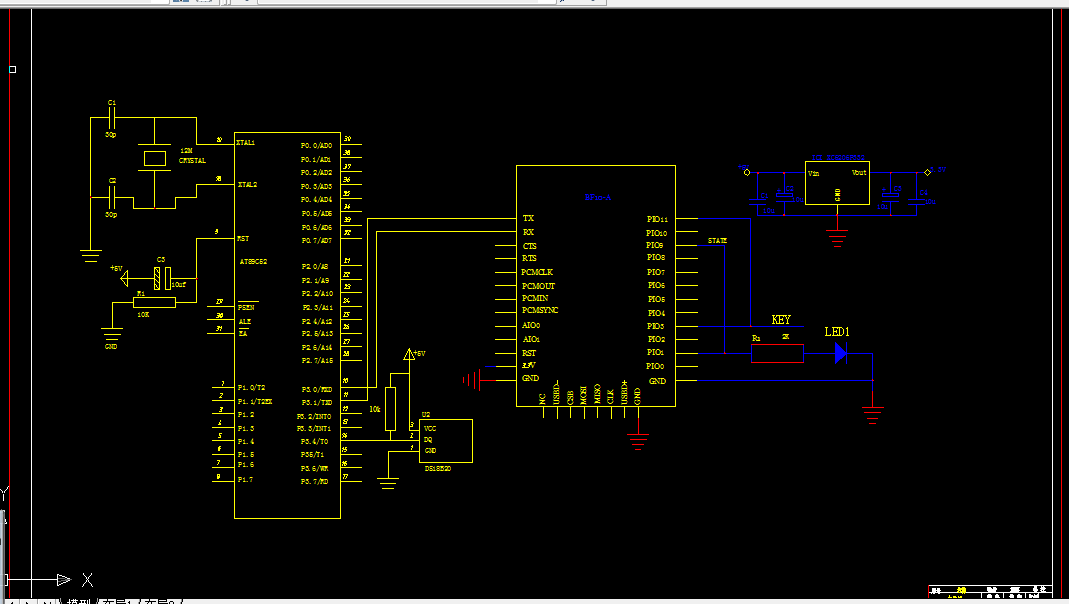
Task: Pick the red ground symbol under the regulator
Action: pos(837,239)
